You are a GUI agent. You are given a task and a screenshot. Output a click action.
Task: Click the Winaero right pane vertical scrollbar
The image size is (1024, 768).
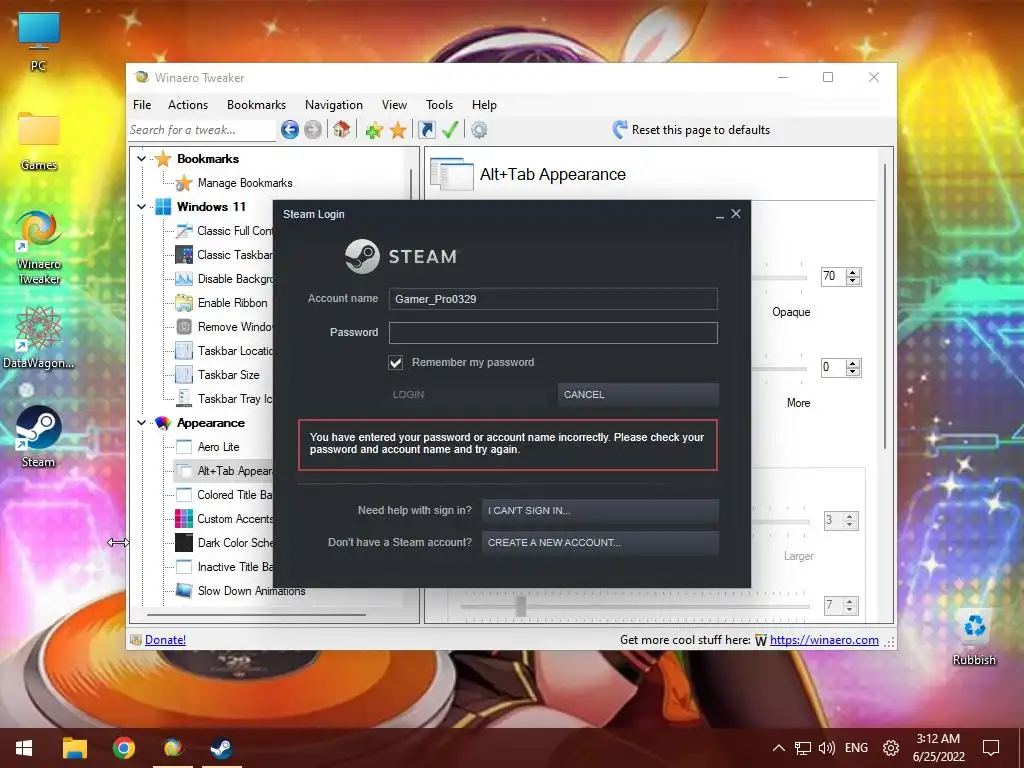pos(886,307)
